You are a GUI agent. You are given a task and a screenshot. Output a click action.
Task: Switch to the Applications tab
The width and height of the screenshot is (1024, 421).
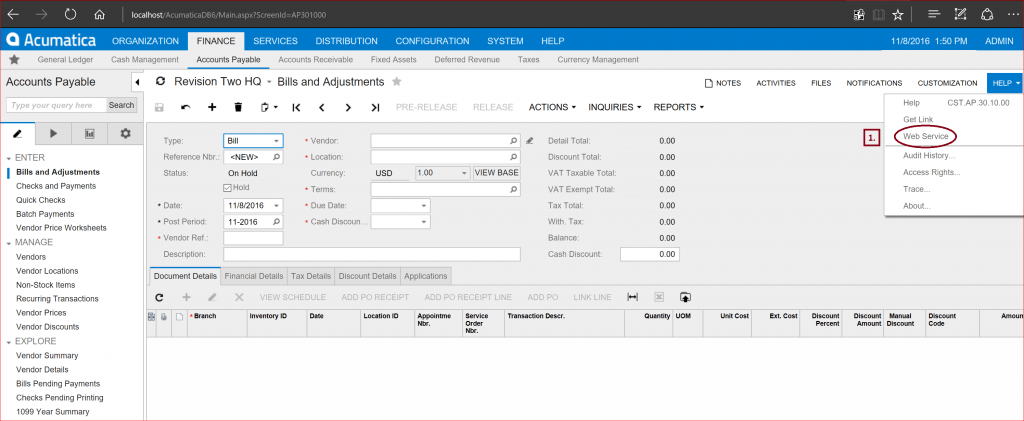(426, 276)
